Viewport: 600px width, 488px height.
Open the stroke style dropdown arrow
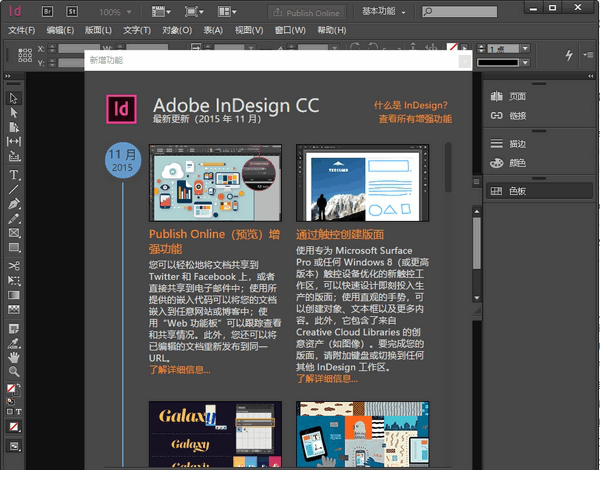pyautogui.click(x=525, y=62)
